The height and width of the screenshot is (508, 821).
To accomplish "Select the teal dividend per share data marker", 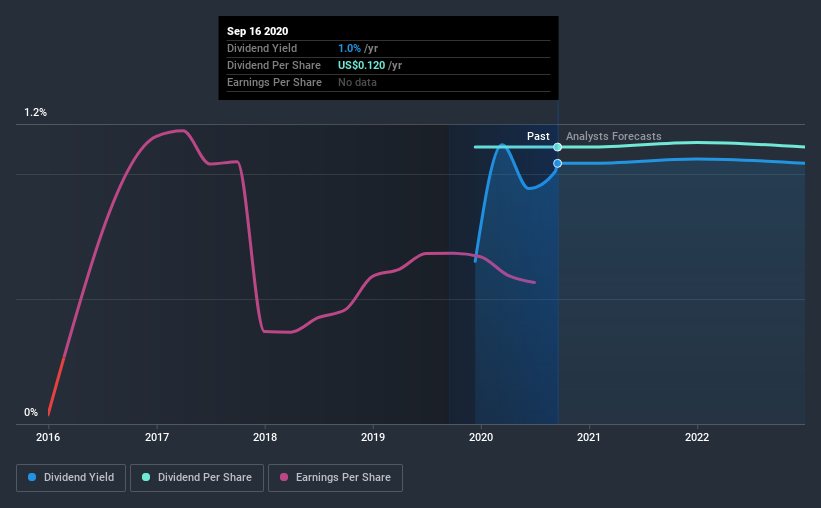I will (x=558, y=147).
